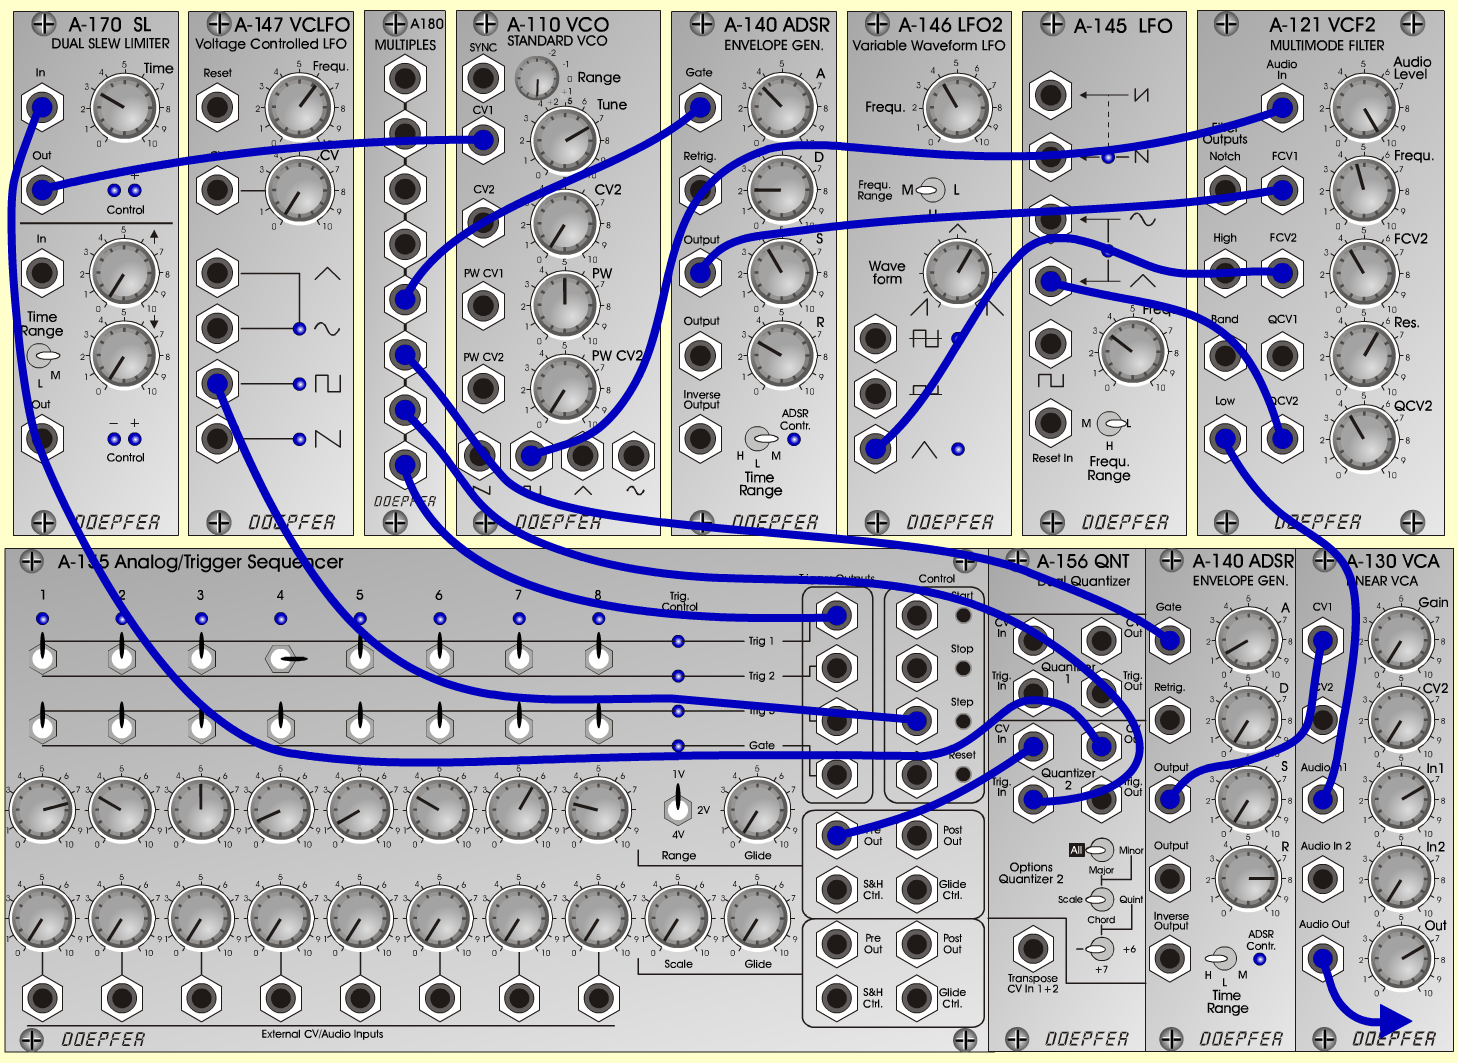Click the topmost jack on A180 Multiples
The width and height of the screenshot is (1458, 1063).
[x=405, y=78]
